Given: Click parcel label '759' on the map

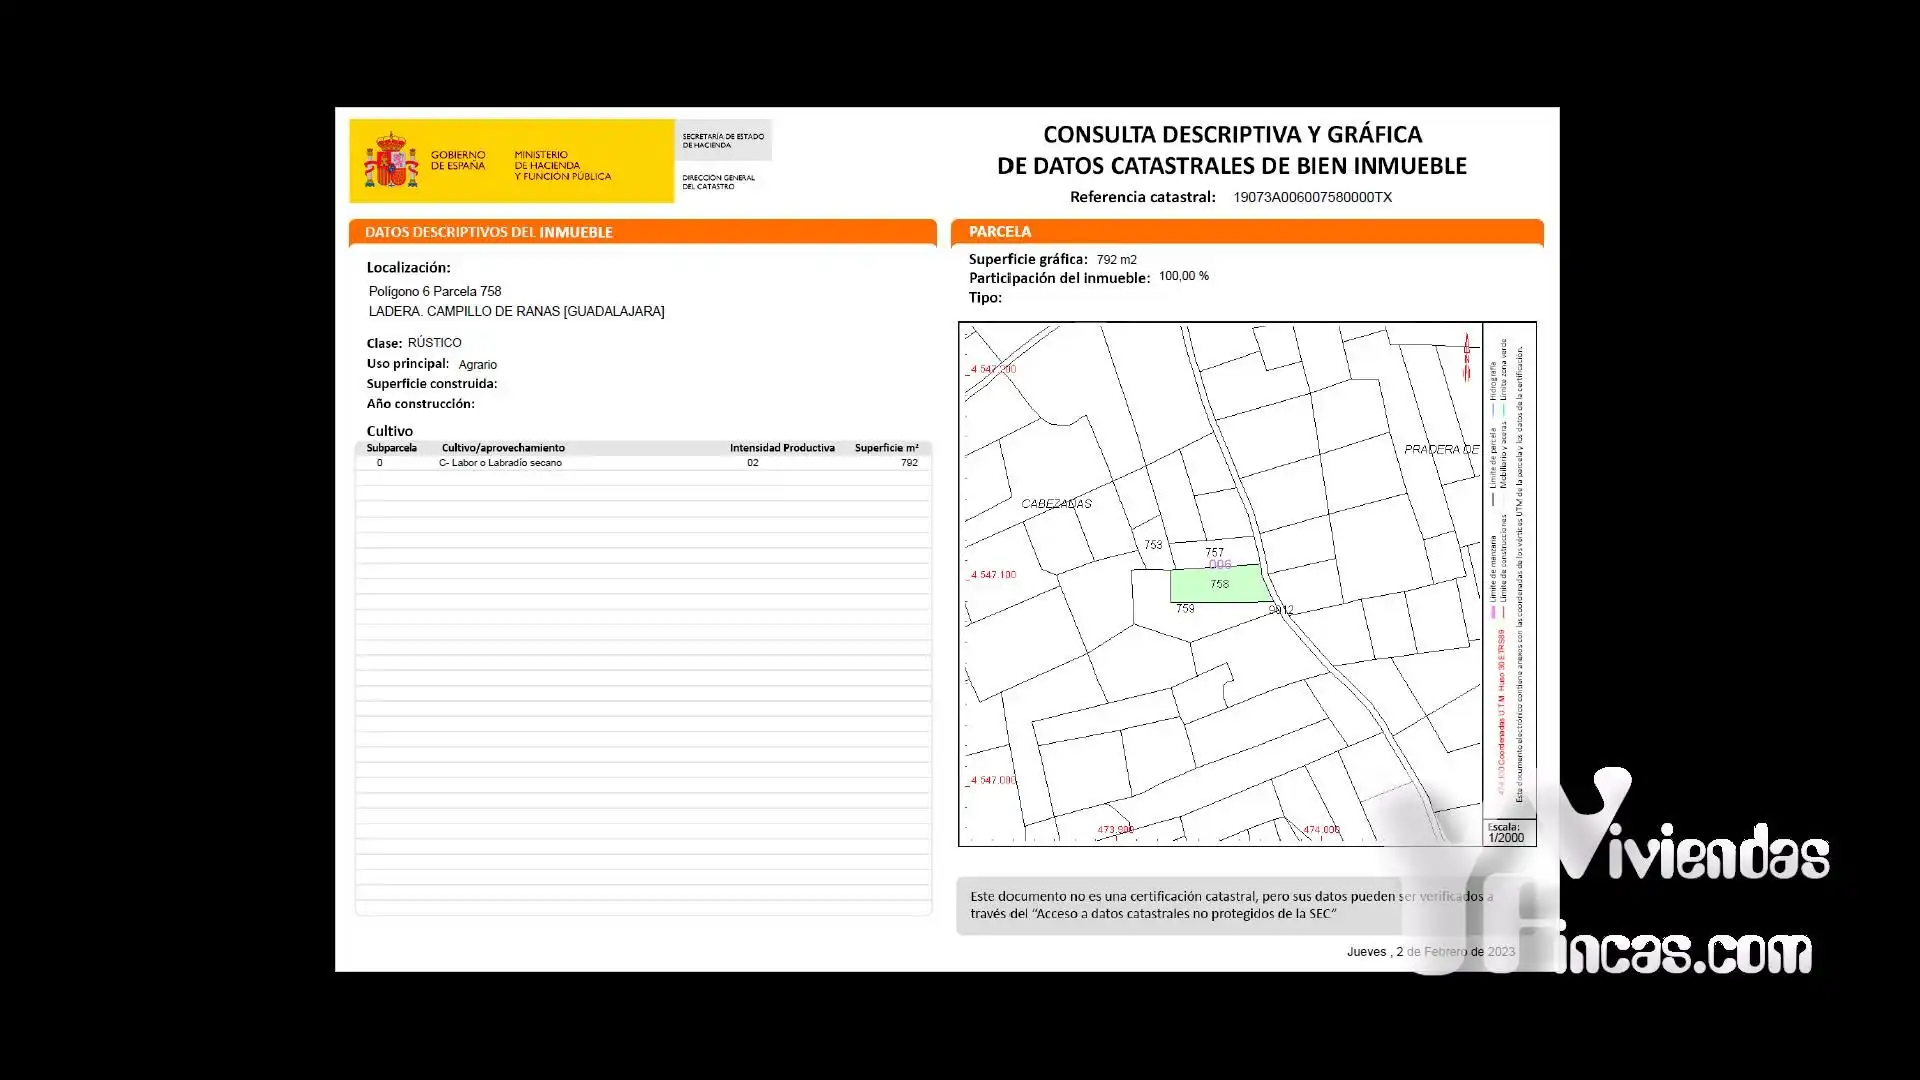Looking at the screenshot, I should (x=1186, y=608).
